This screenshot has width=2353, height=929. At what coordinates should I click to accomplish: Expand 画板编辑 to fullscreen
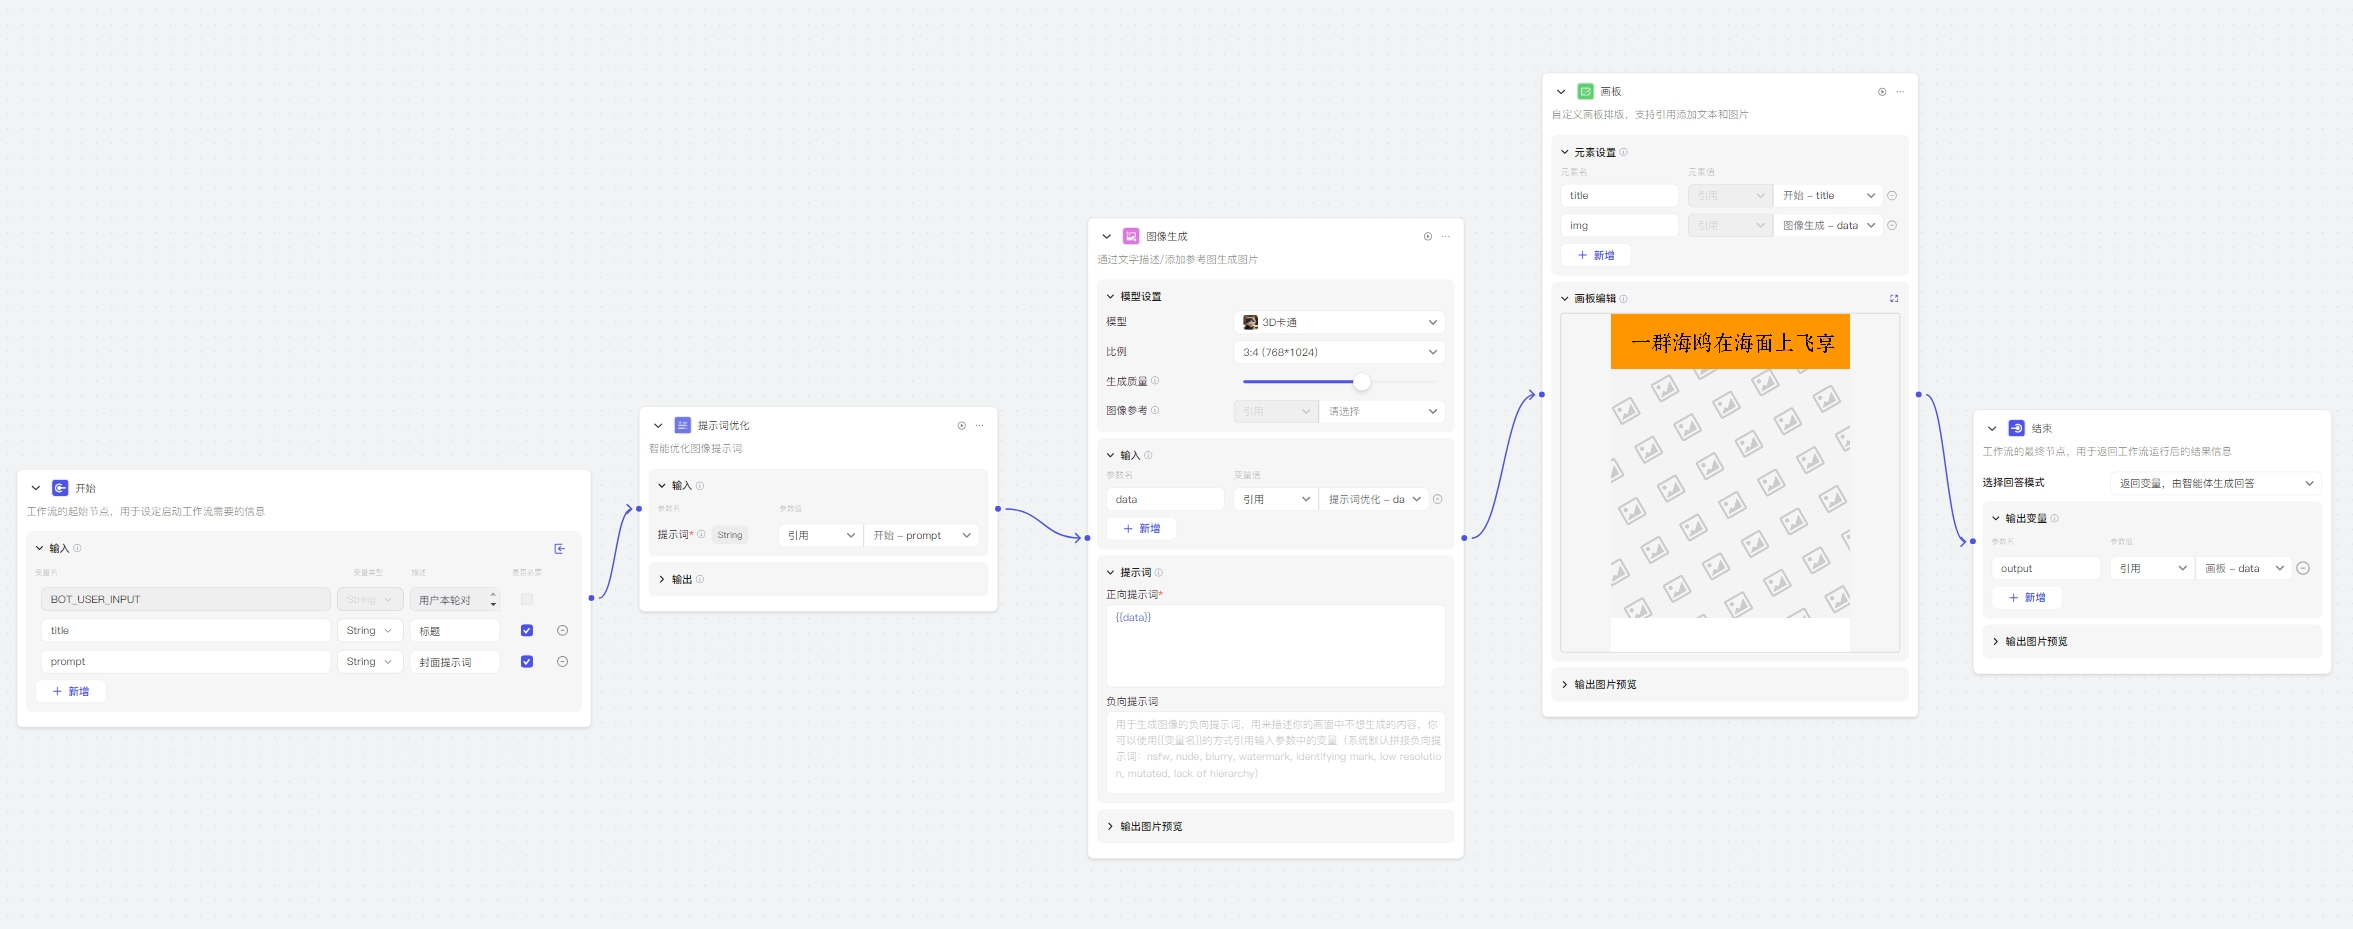1894,298
